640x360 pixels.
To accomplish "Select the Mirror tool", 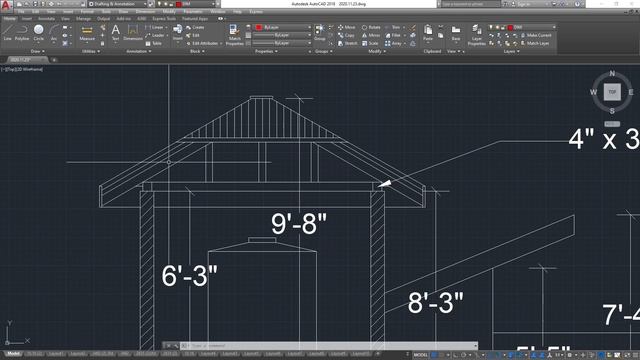I will click(371, 36).
